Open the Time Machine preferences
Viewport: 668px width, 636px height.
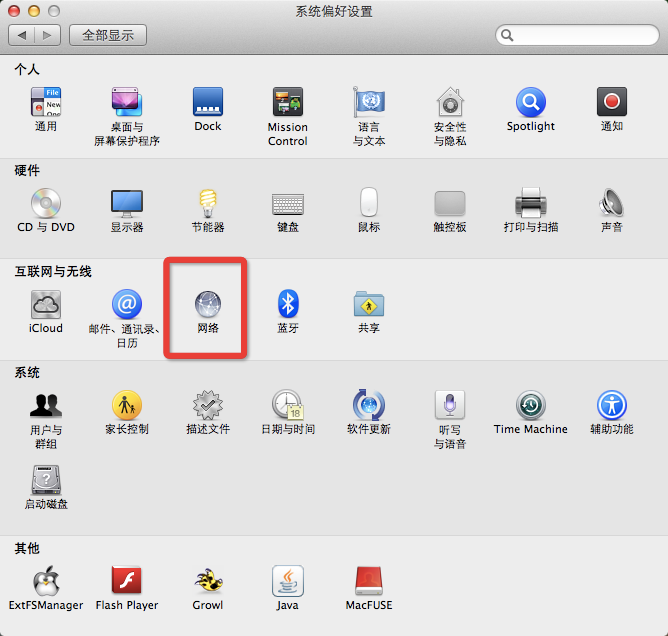[x=530, y=406]
